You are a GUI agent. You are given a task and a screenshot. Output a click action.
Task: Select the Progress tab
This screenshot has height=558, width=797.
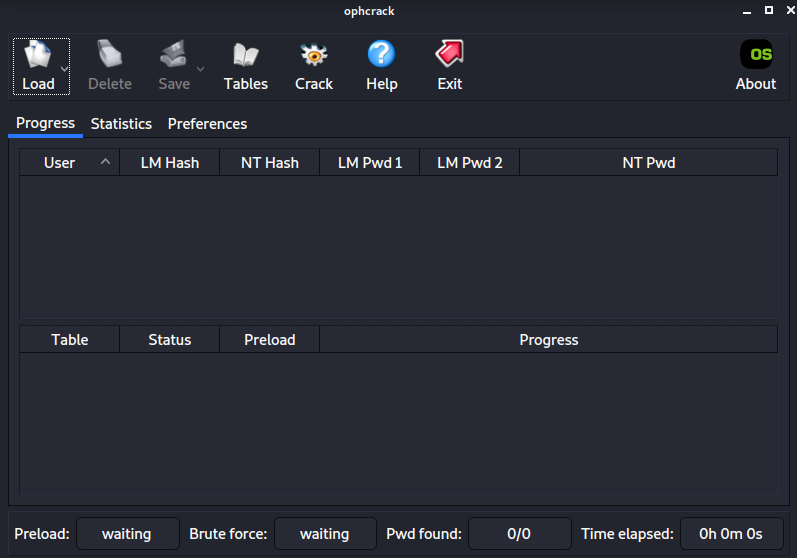[x=45, y=123]
